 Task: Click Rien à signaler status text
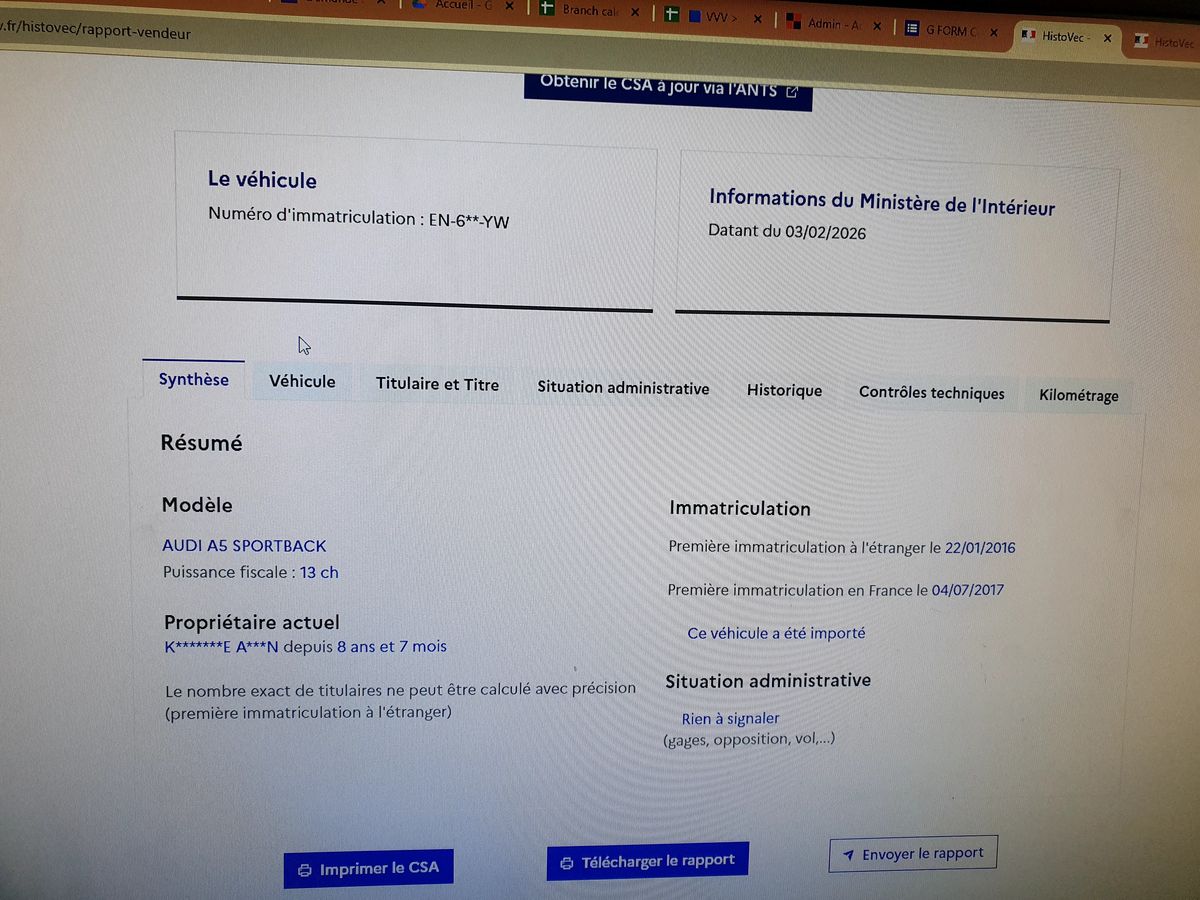(730, 719)
